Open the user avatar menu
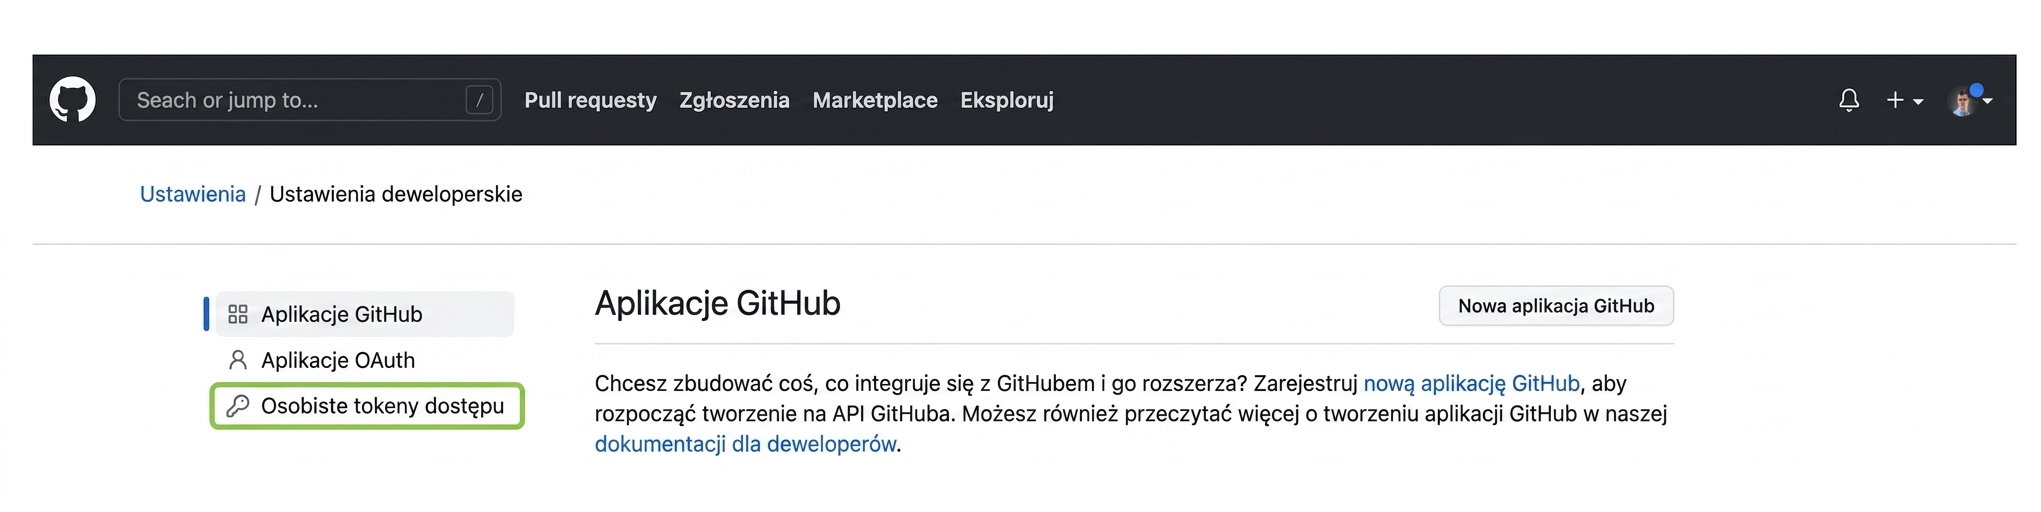The width and height of the screenshot is (2041, 512). click(x=1970, y=100)
